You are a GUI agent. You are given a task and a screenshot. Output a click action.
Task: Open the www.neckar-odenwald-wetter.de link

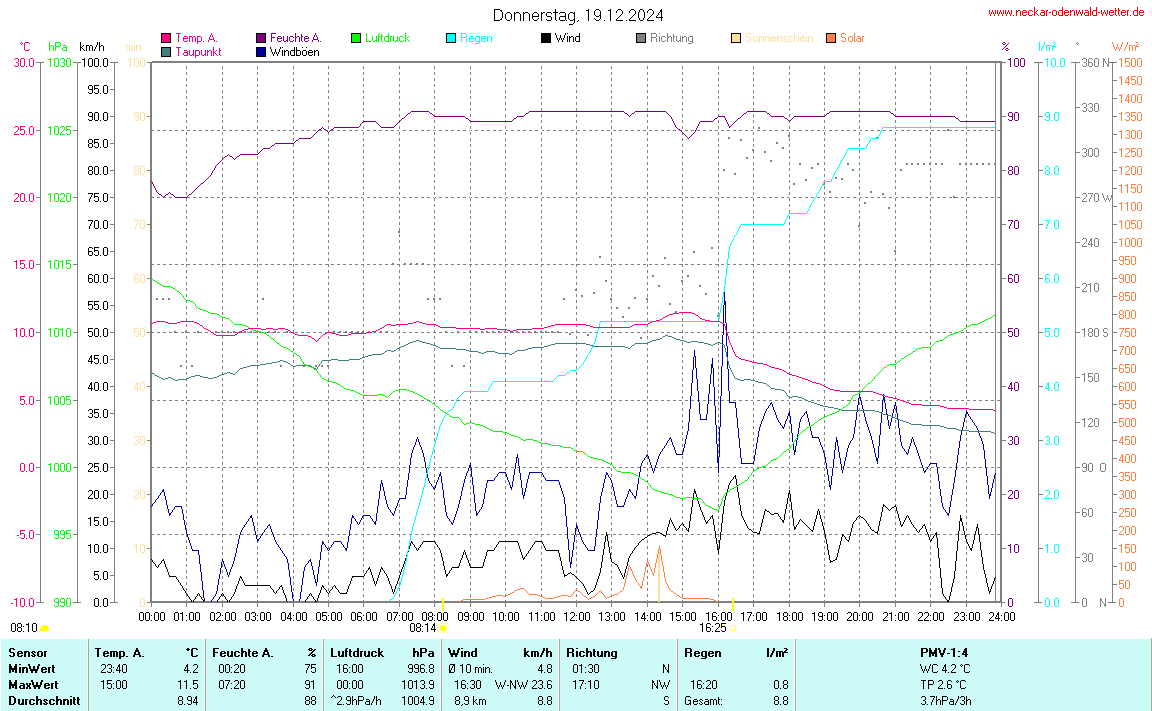click(1066, 13)
